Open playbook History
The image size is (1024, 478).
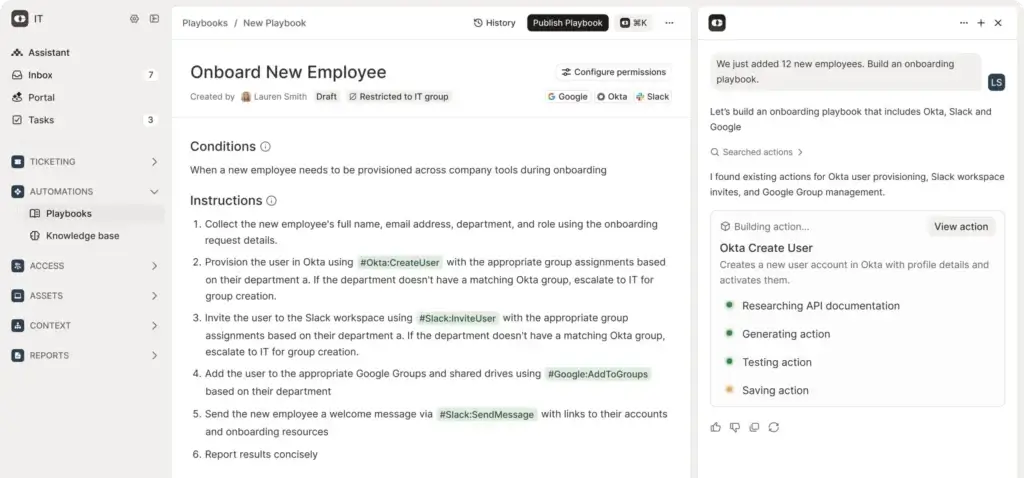494,23
